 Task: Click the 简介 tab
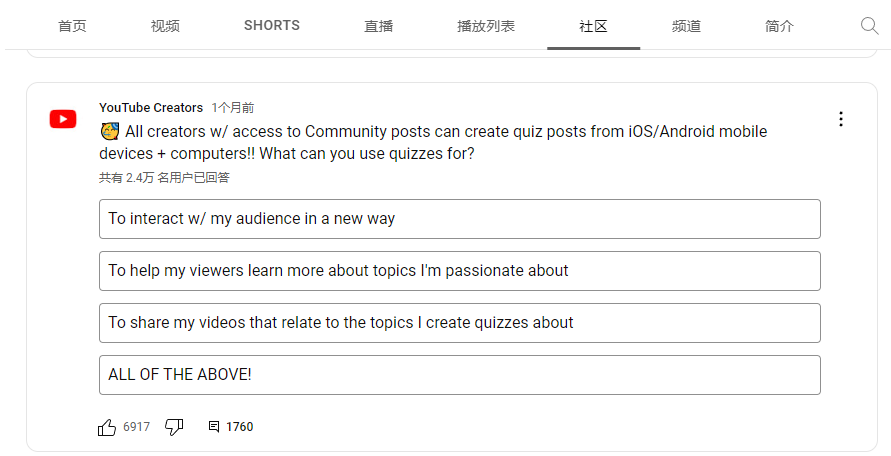(x=779, y=26)
